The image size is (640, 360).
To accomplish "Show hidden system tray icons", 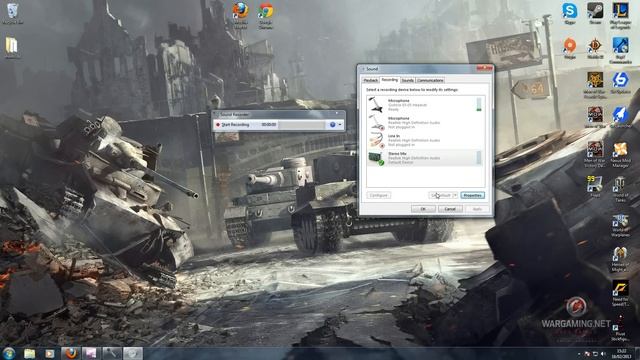I will click(x=579, y=354).
